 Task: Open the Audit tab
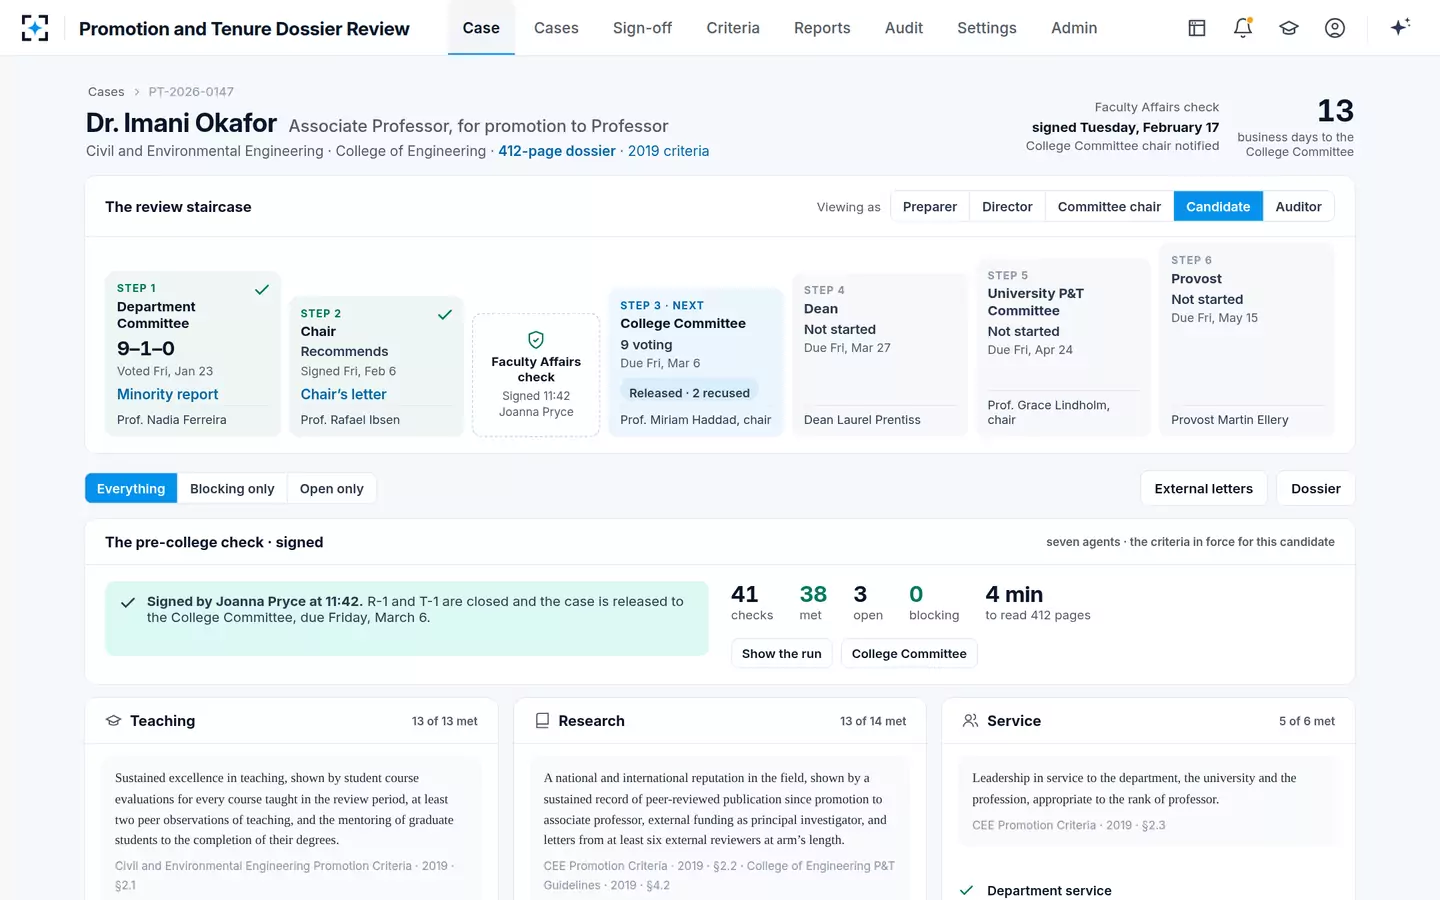point(904,28)
